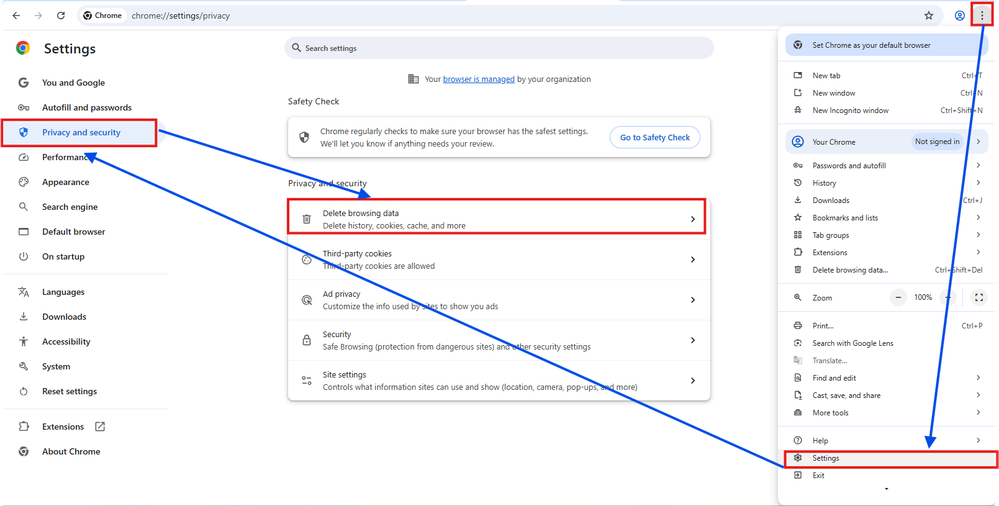Bookmark this page with the star icon
This screenshot has height=506, width=999.
click(928, 16)
